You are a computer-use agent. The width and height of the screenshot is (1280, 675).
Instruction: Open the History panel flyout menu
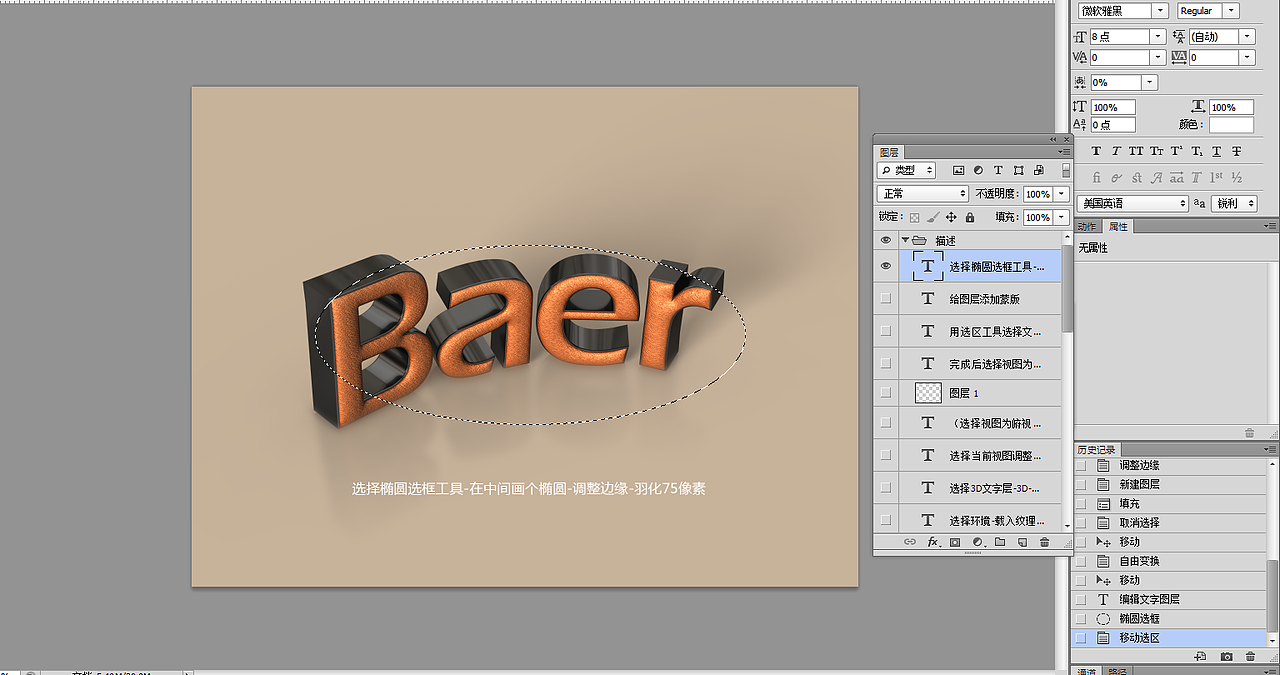(x=1270, y=450)
